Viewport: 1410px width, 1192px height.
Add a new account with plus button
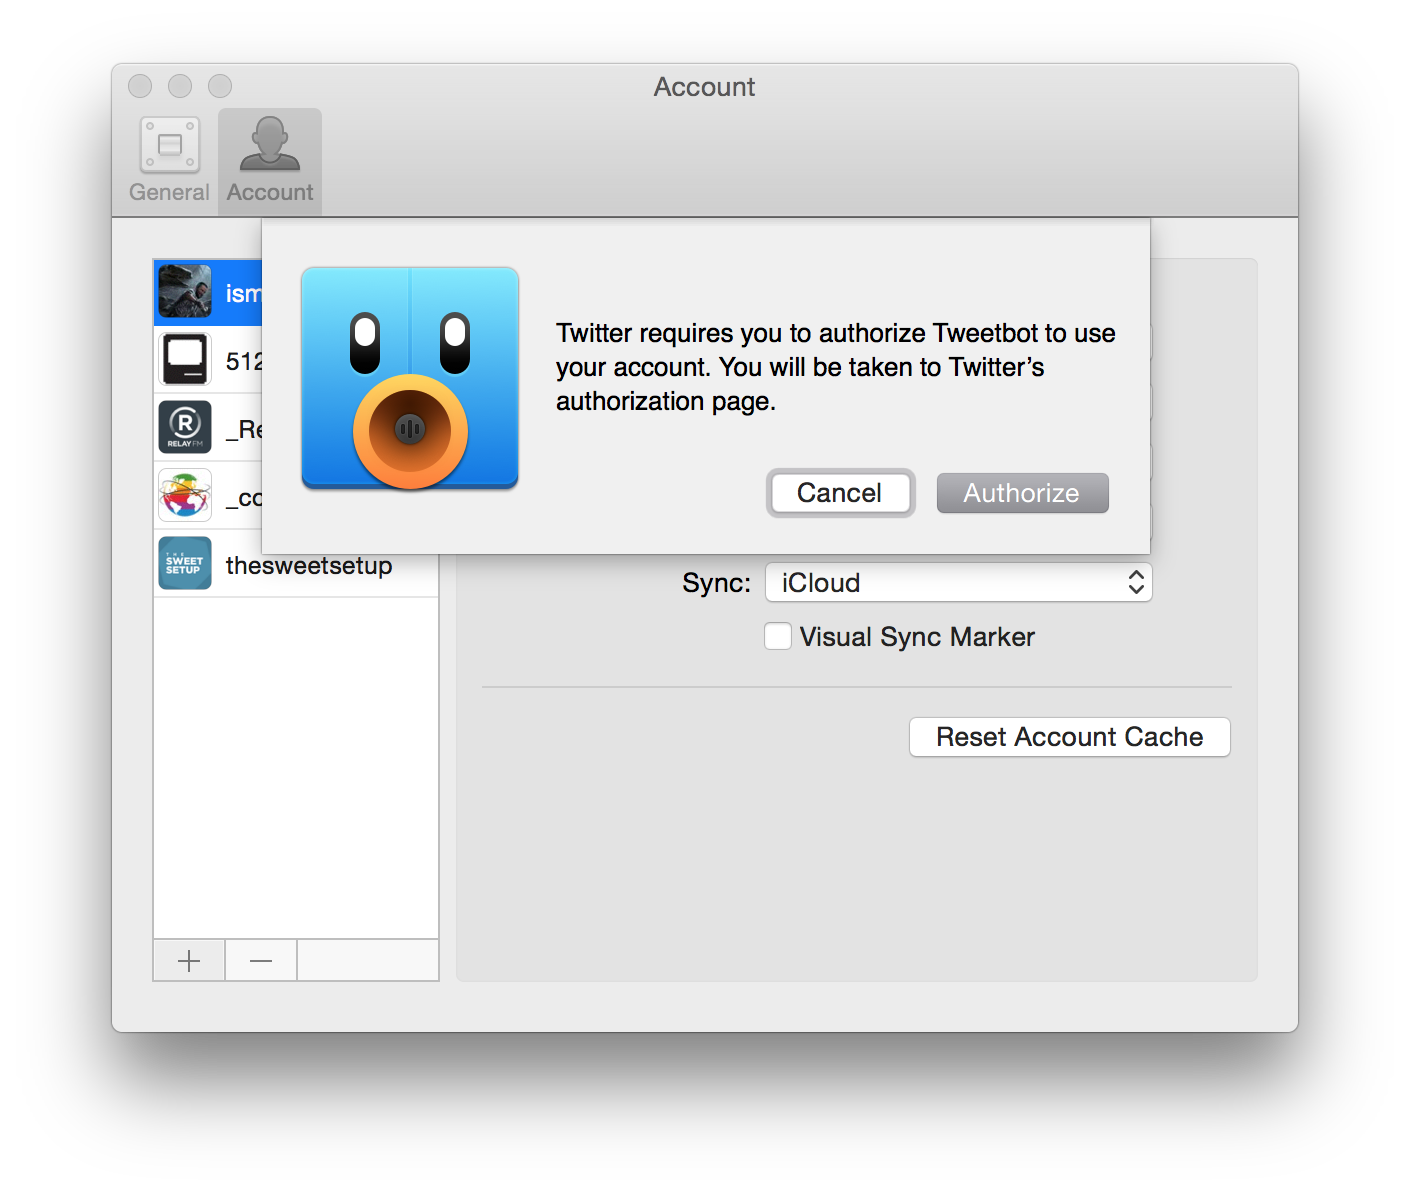pos(189,961)
